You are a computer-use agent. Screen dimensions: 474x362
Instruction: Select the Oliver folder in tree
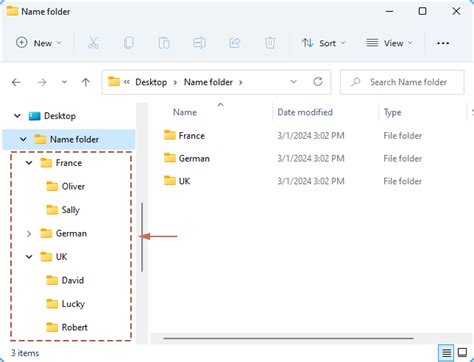click(x=73, y=186)
